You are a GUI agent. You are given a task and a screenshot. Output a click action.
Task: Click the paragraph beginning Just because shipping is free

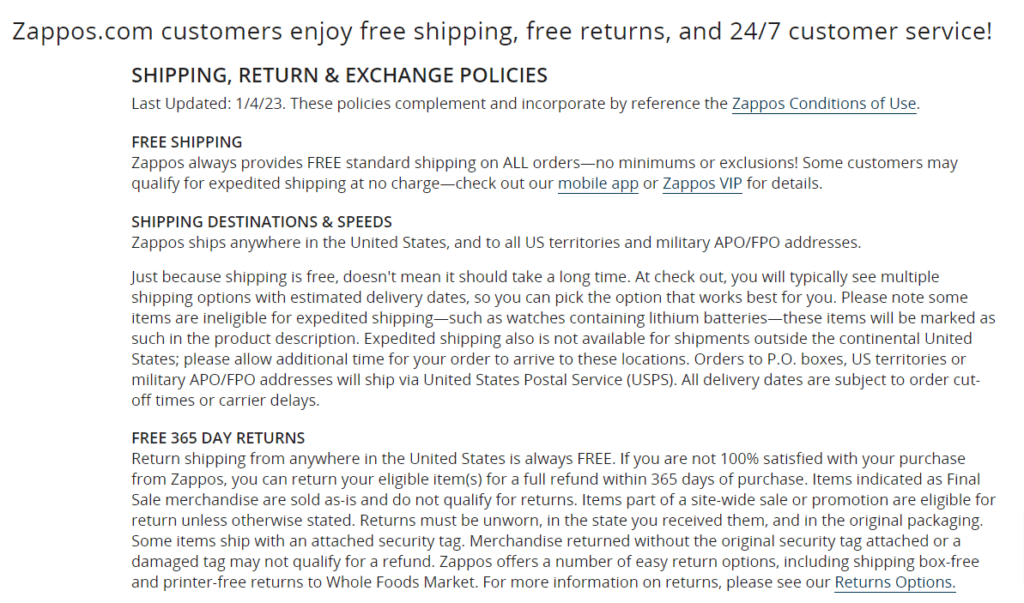[563, 338]
